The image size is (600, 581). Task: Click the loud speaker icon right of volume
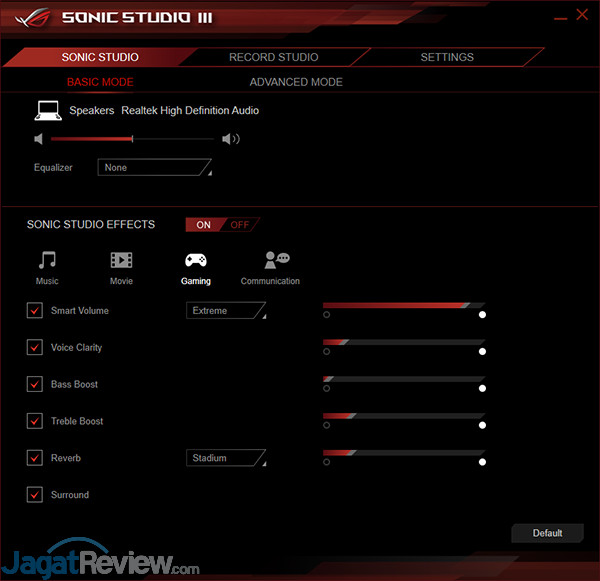tap(231, 139)
